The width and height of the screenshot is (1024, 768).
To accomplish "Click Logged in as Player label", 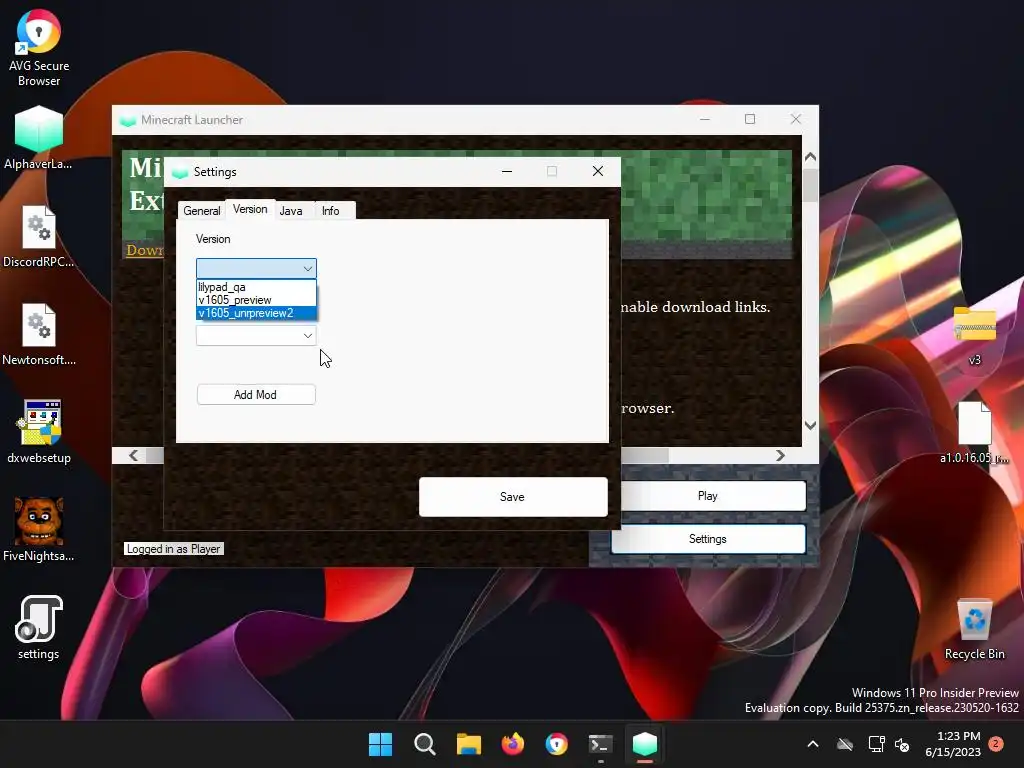I will 173,549.
